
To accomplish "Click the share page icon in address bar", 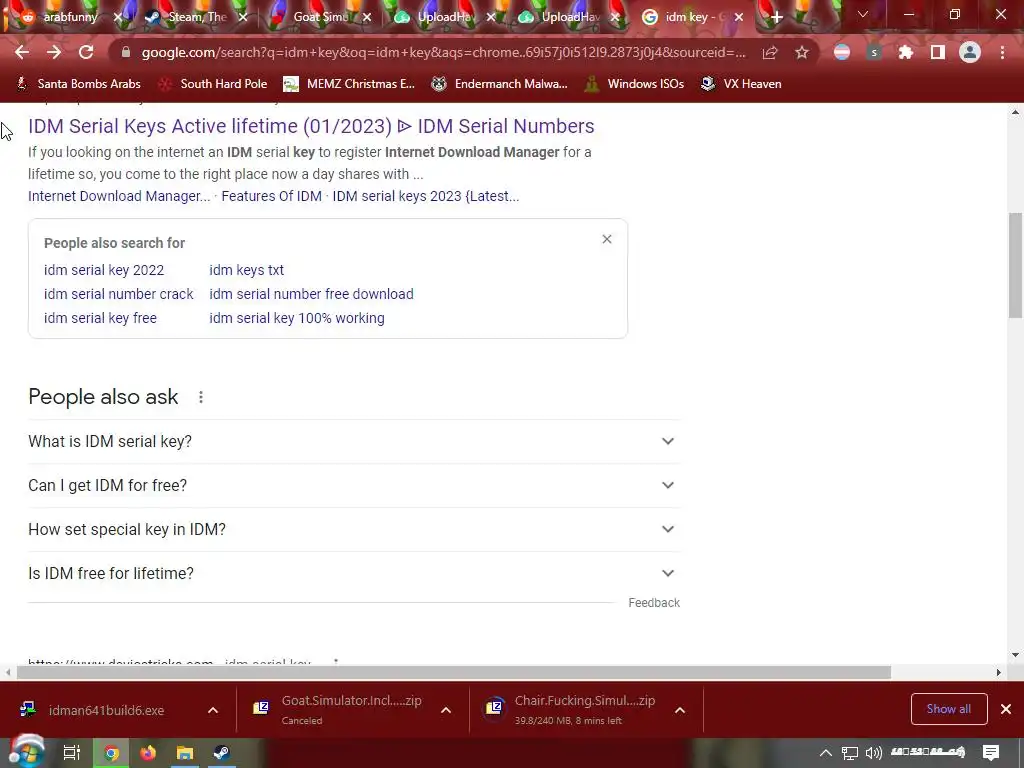I will 770,52.
